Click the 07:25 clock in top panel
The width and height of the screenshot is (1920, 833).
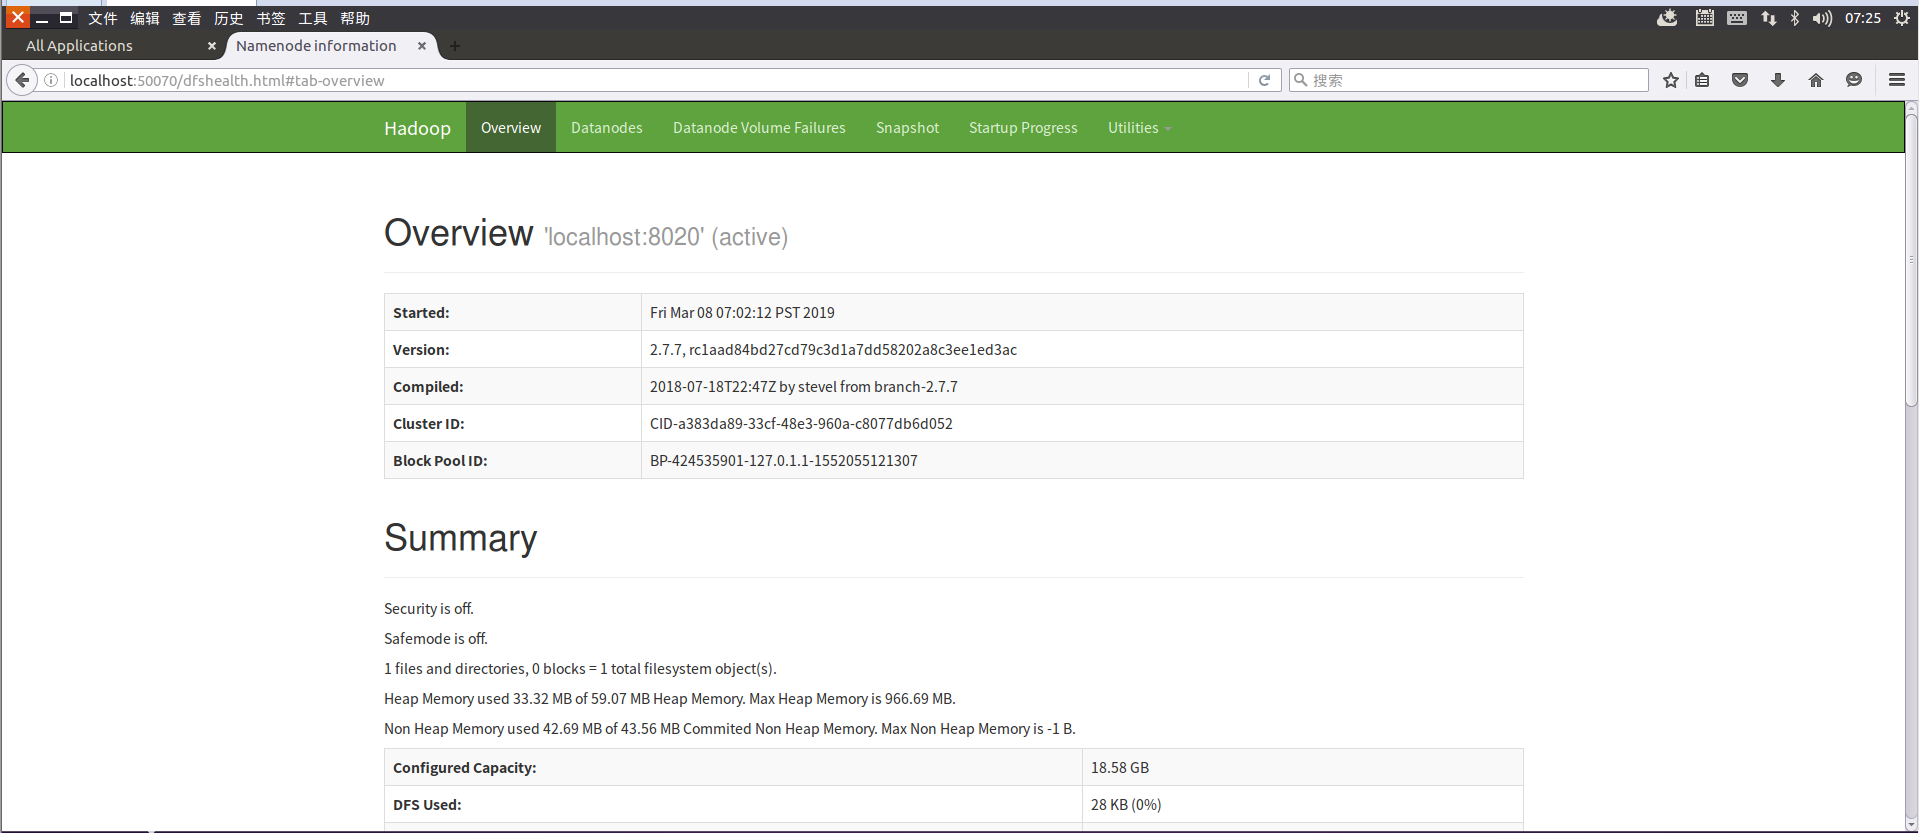pos(1862,18)
